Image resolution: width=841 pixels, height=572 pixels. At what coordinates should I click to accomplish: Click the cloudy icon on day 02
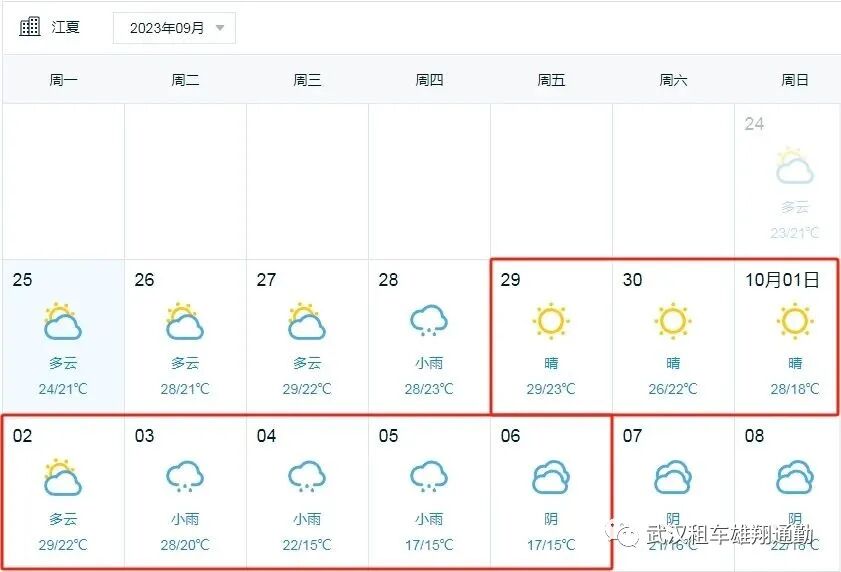(63, 477)
